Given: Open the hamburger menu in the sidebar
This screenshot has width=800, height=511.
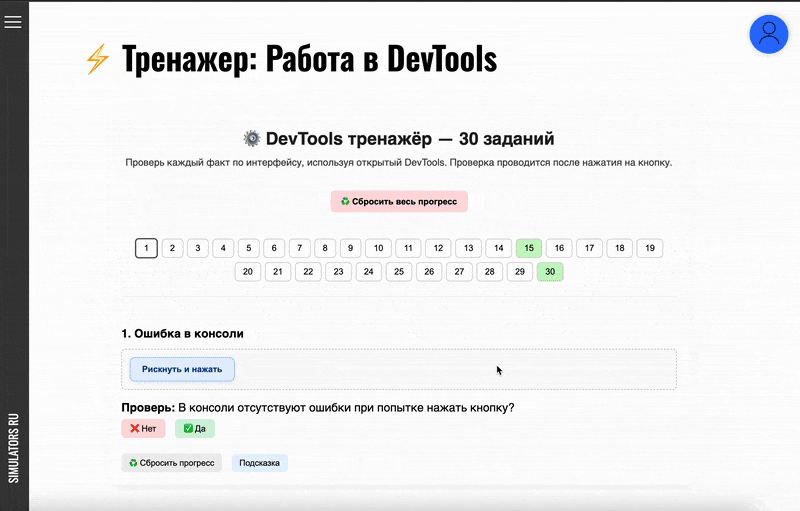Looking at the screenshot, I should [x=13, y=22].
